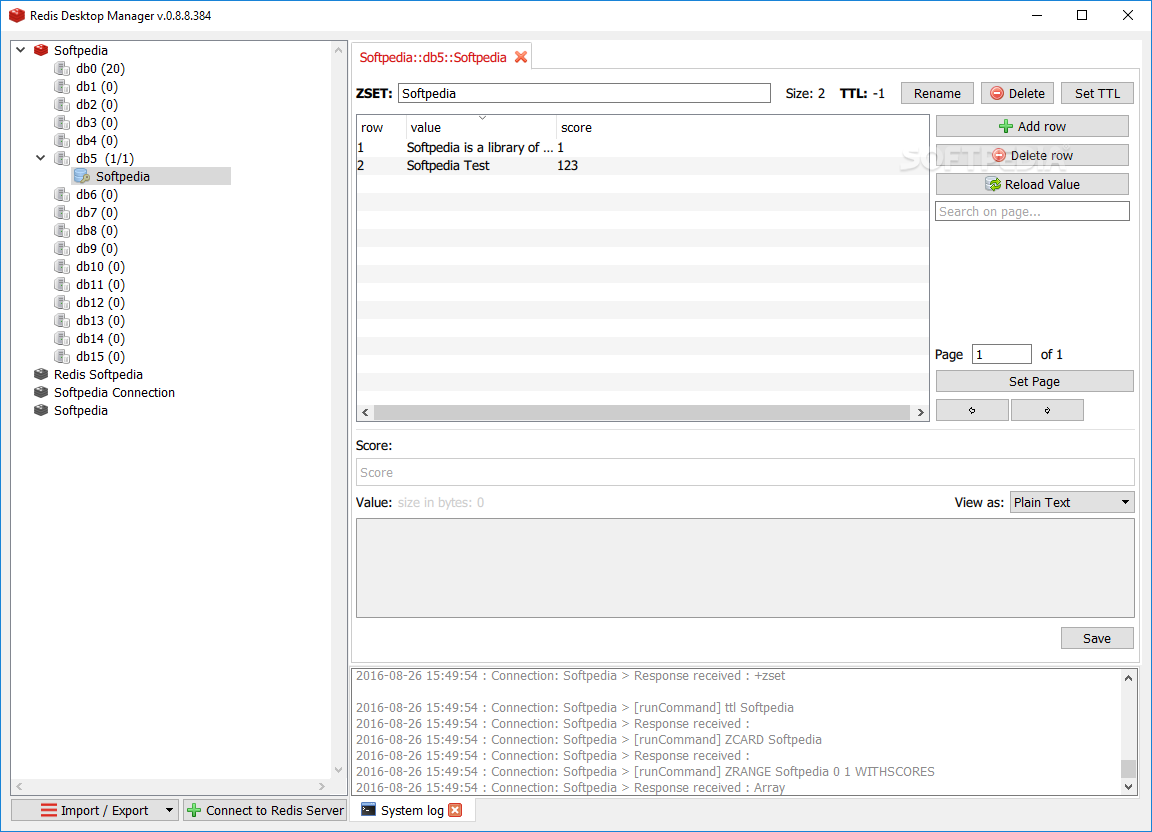Open the Set TTL dialog

pyautogui.click(x=1098, y=93)
